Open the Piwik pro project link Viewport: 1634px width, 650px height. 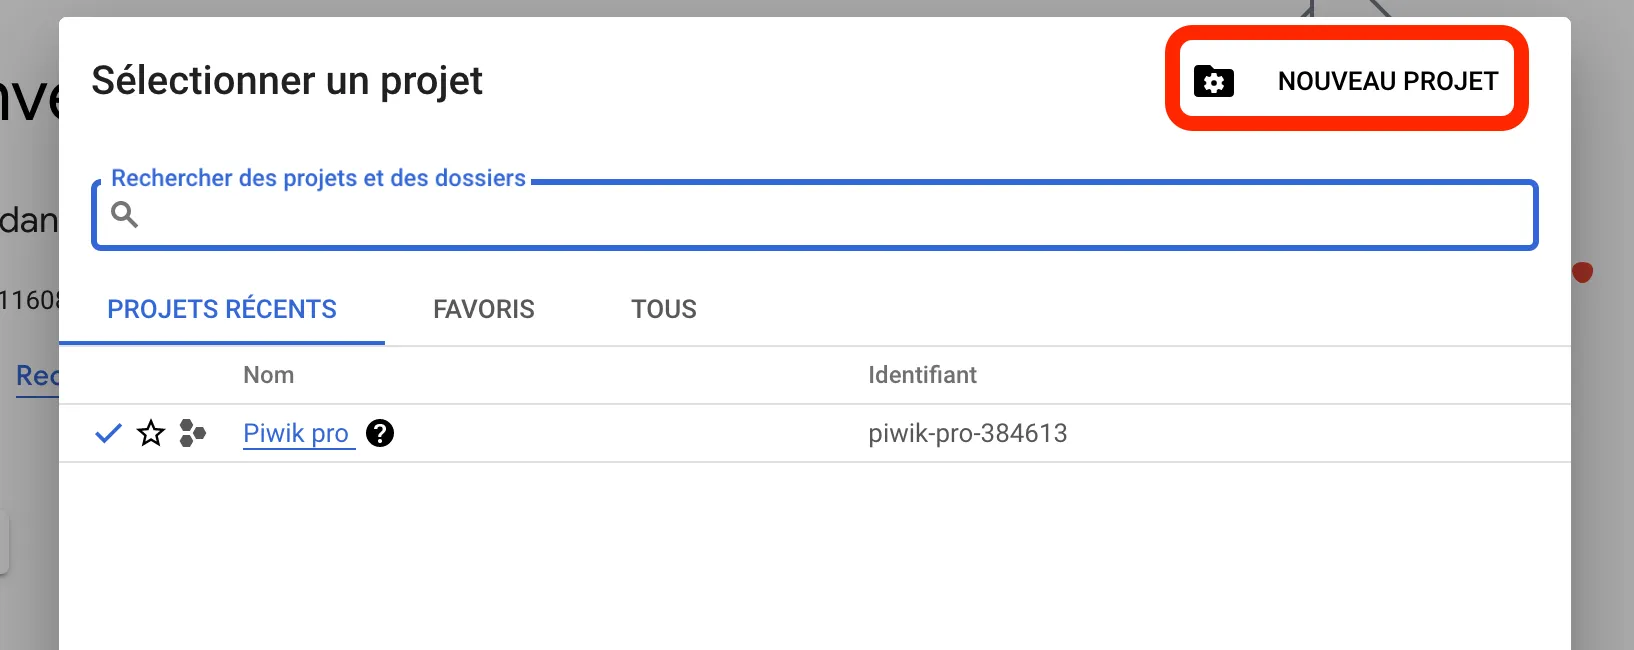coord(296,433)
